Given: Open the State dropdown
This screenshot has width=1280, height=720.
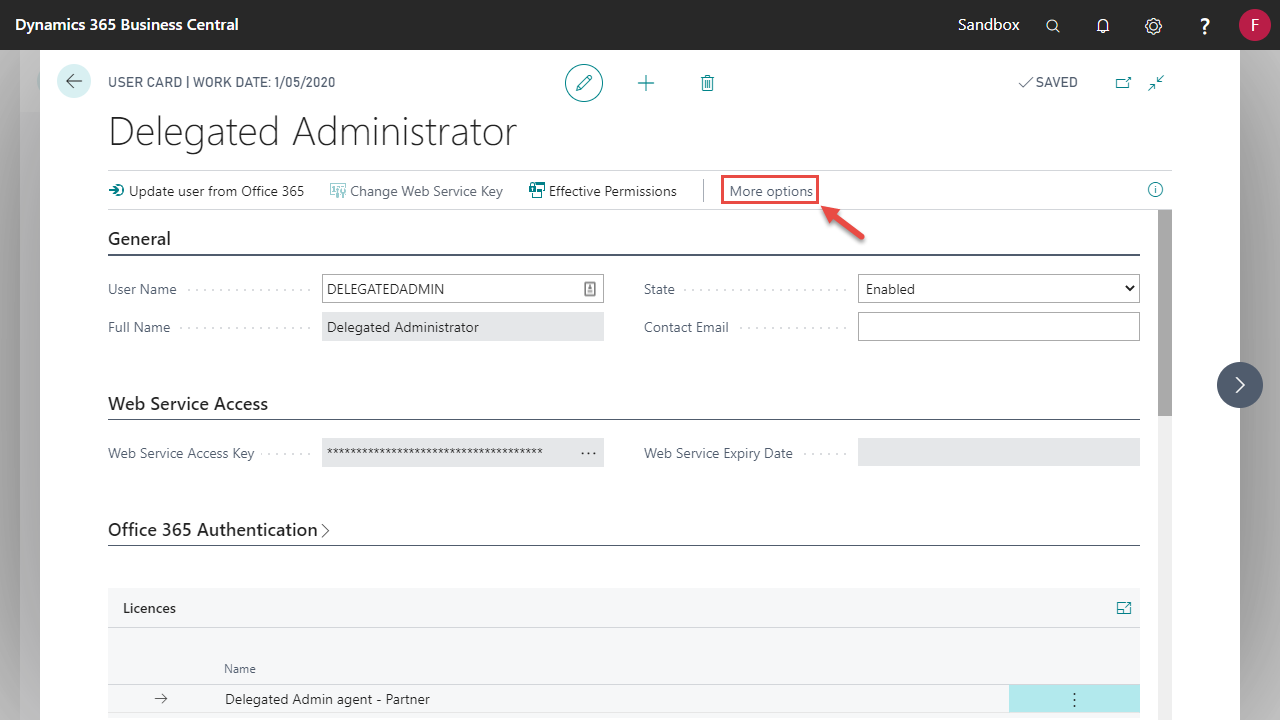Looking at the screenshot, I should tap(999, 289).
